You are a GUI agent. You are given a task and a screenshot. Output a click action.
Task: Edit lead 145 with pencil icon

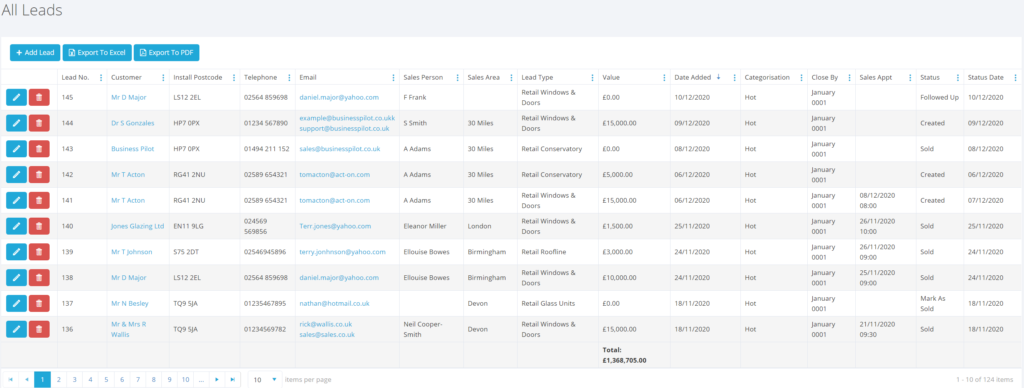16,97
